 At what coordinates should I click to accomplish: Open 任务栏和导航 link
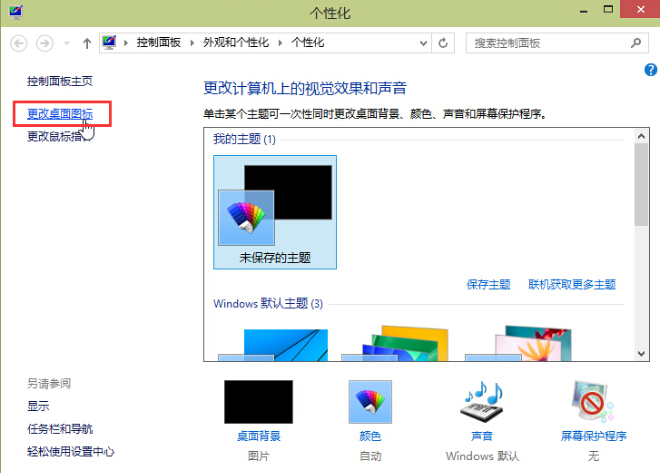point(60,429)
